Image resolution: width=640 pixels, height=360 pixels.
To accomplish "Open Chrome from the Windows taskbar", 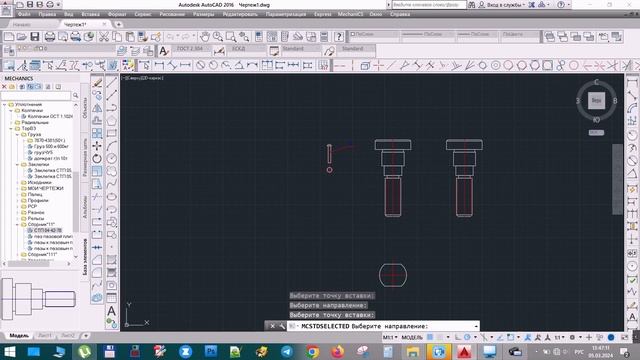I will point(312,351).
